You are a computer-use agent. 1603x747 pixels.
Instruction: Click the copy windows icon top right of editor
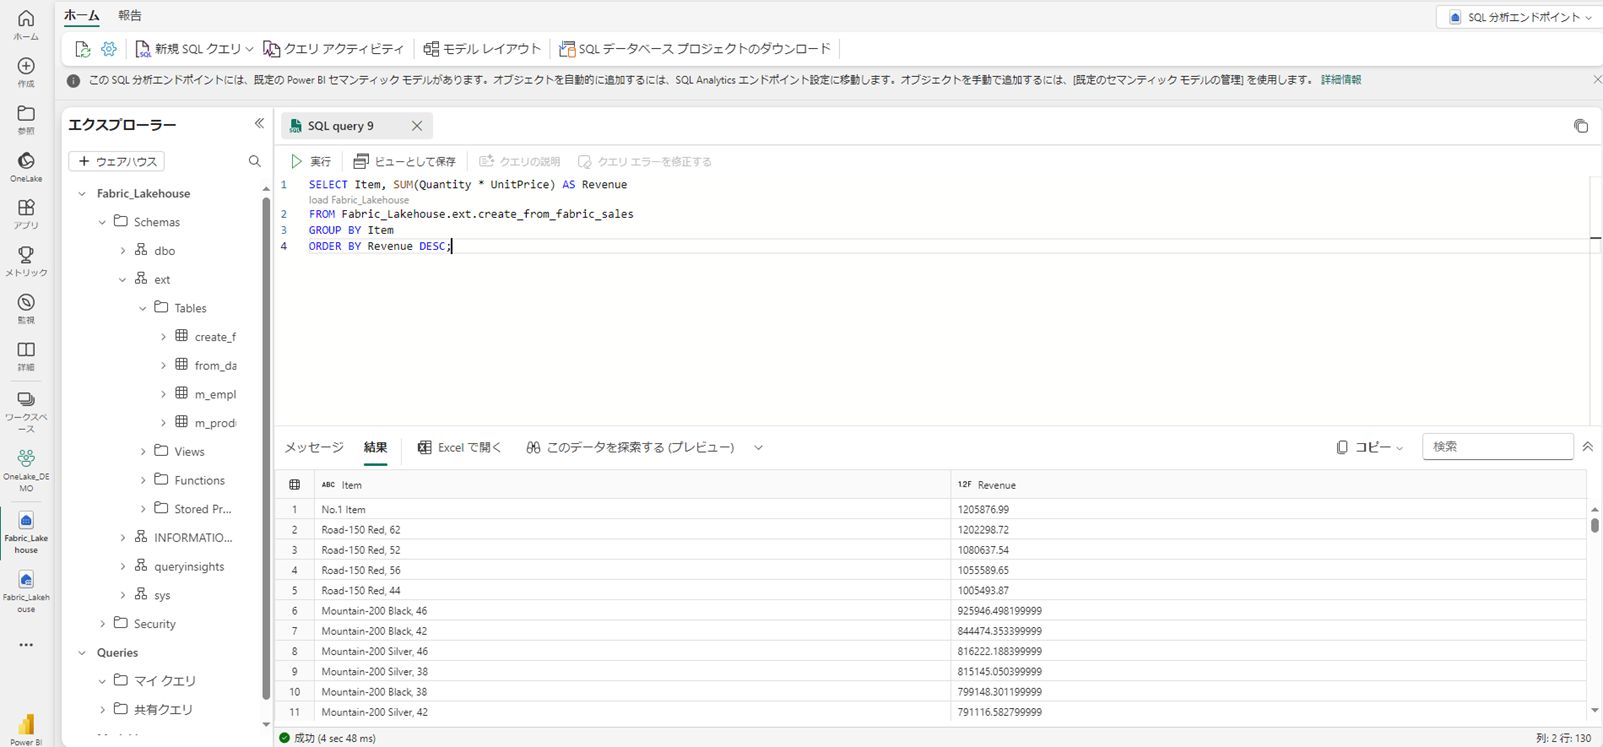(1581, 126)
